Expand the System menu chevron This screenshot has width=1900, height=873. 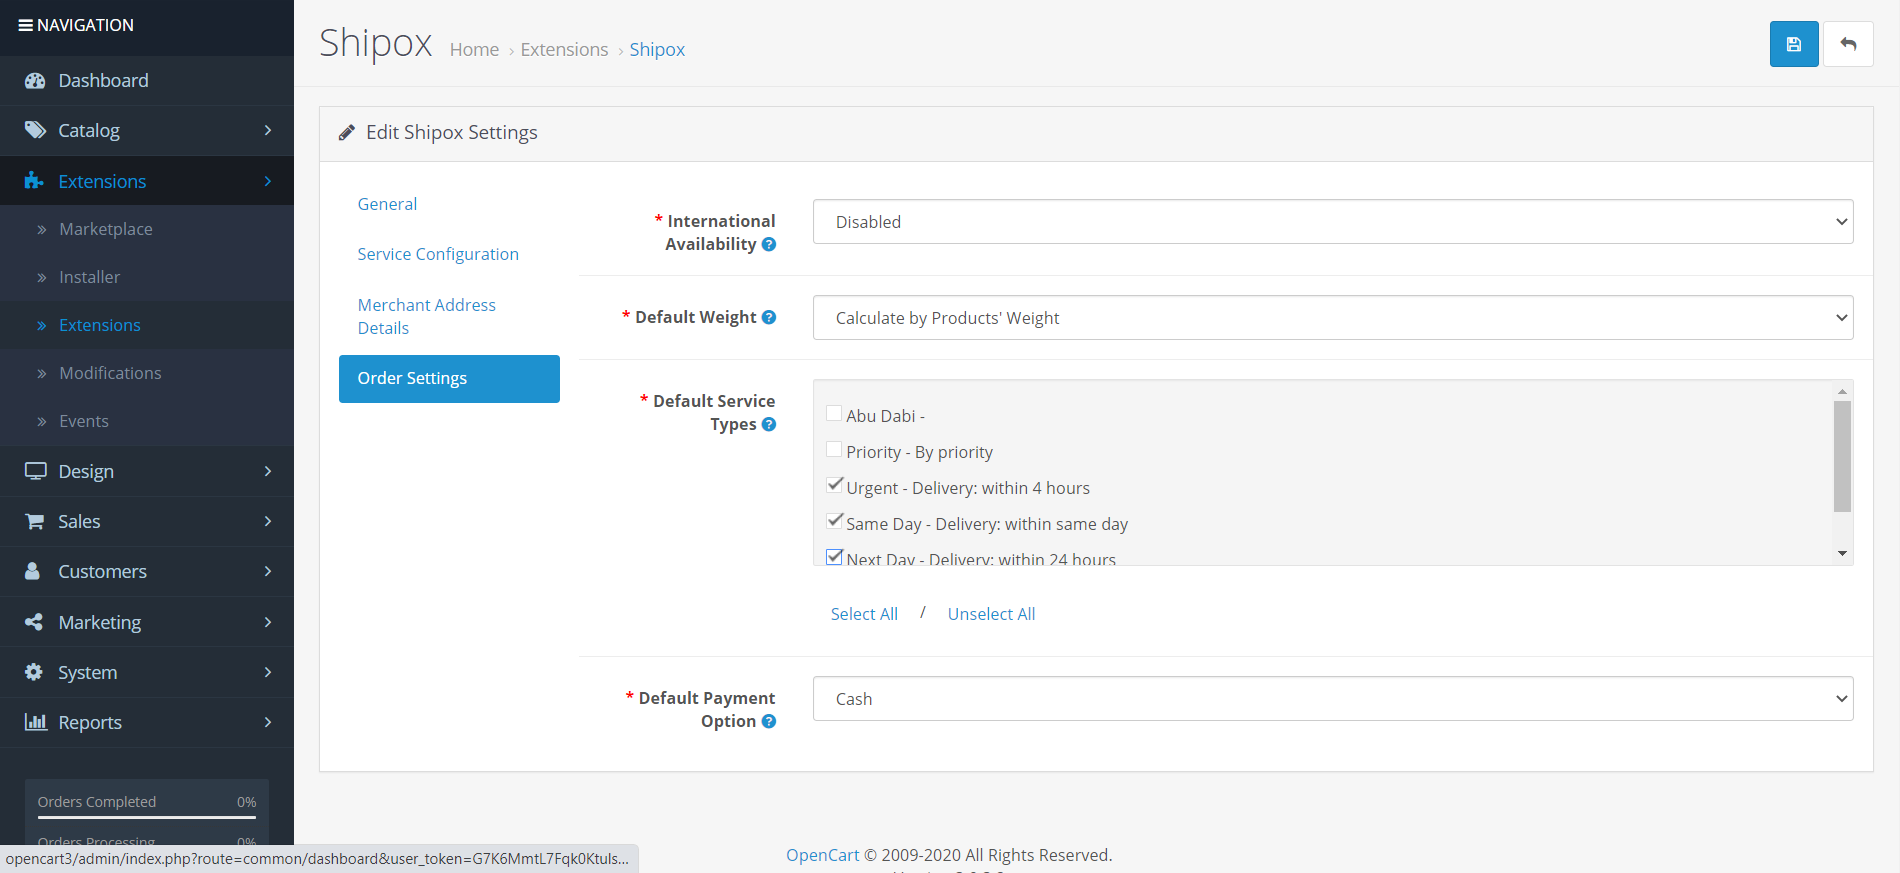point(268,672)
